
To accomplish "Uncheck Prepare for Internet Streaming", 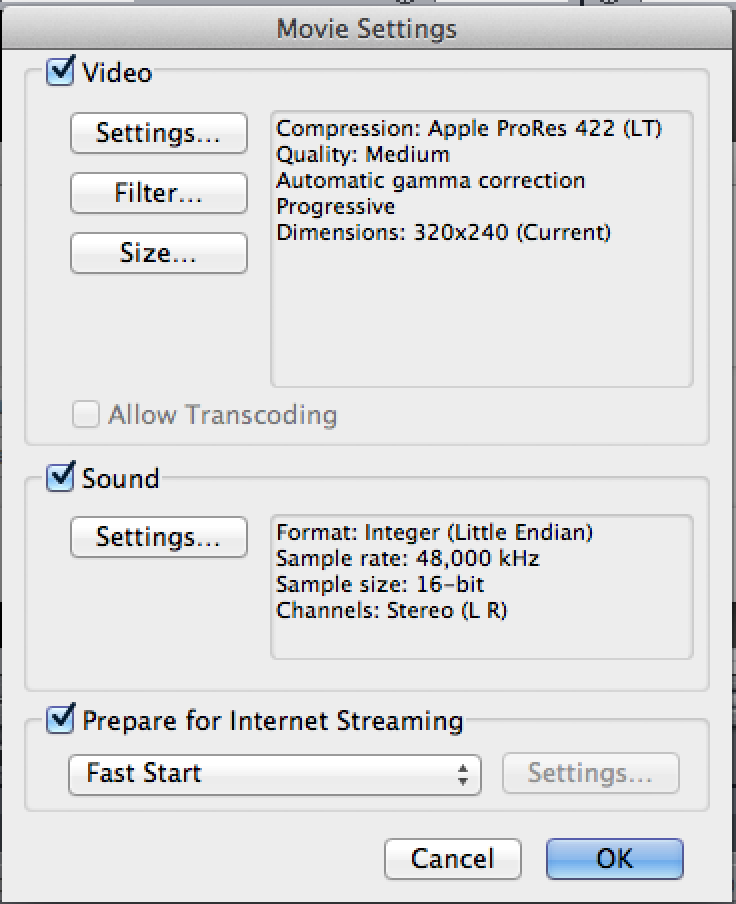I will (x=61, y=720).
